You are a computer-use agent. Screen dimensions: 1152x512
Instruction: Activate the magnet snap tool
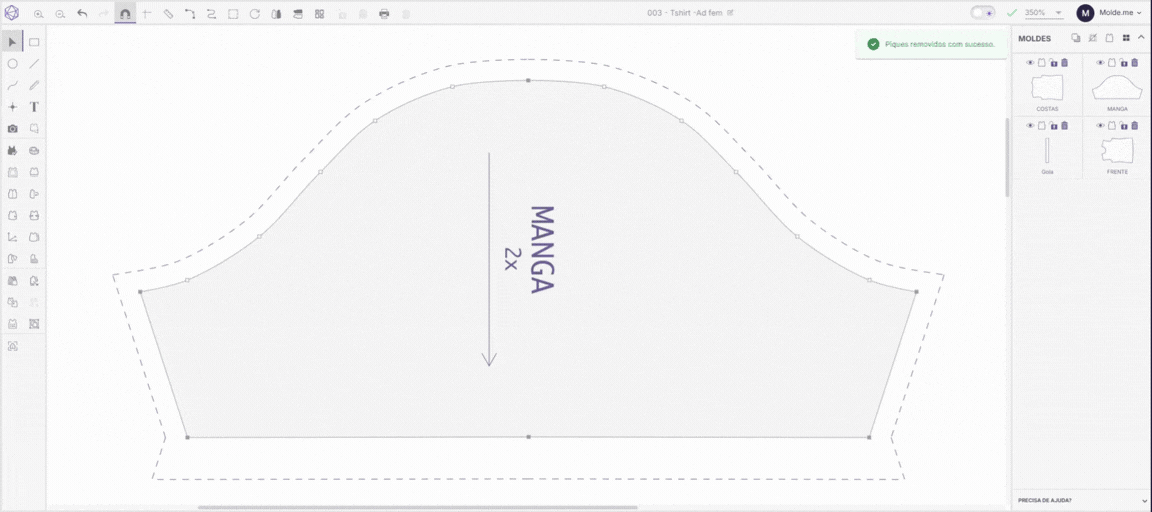click(x=125, y=14)
